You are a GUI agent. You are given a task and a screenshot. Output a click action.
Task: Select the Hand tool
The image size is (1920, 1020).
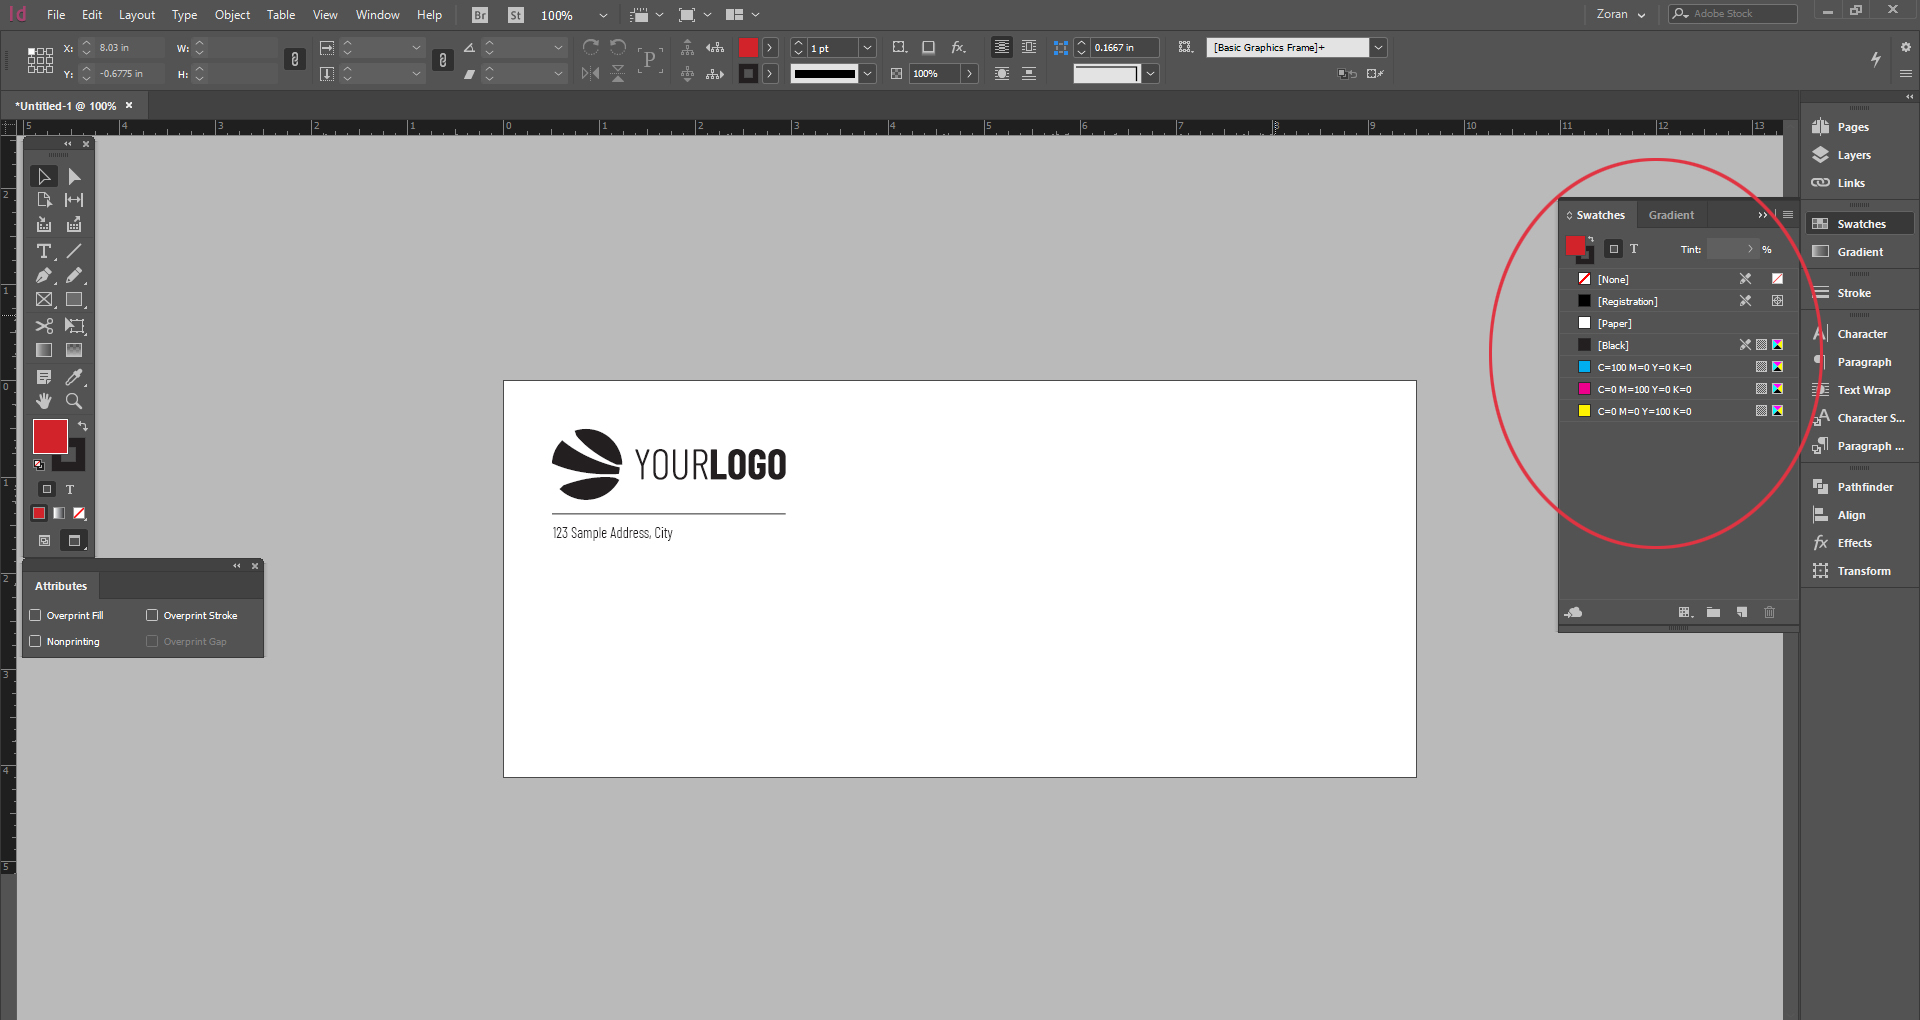(44, 401)
